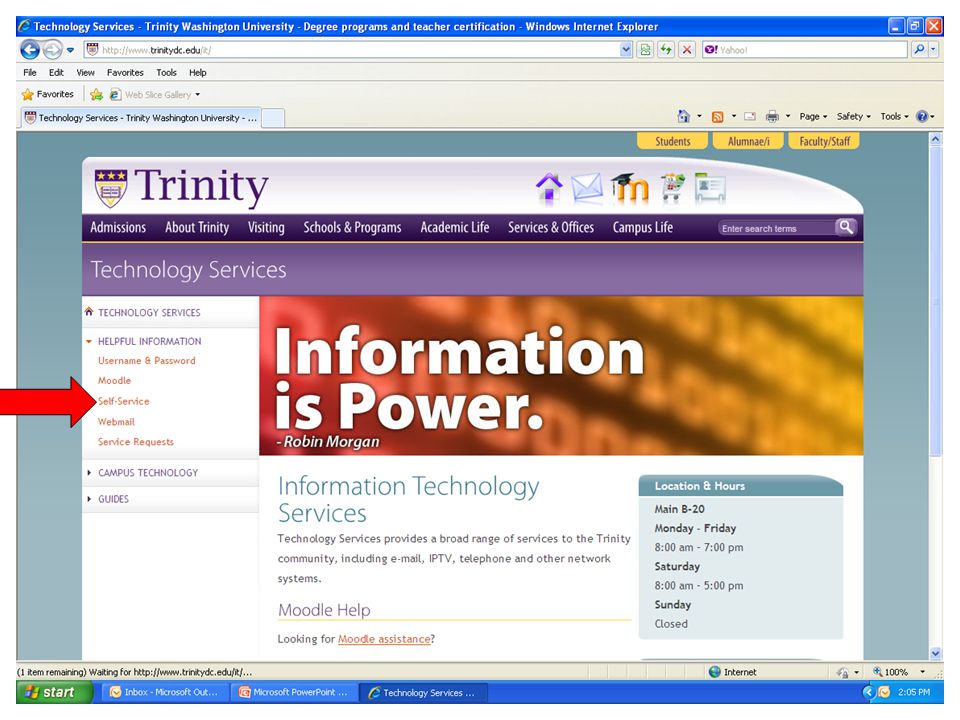This screenshot has width=960, height=720.
Task: Click the ID card directory icon
Action: tap(710, 187)
